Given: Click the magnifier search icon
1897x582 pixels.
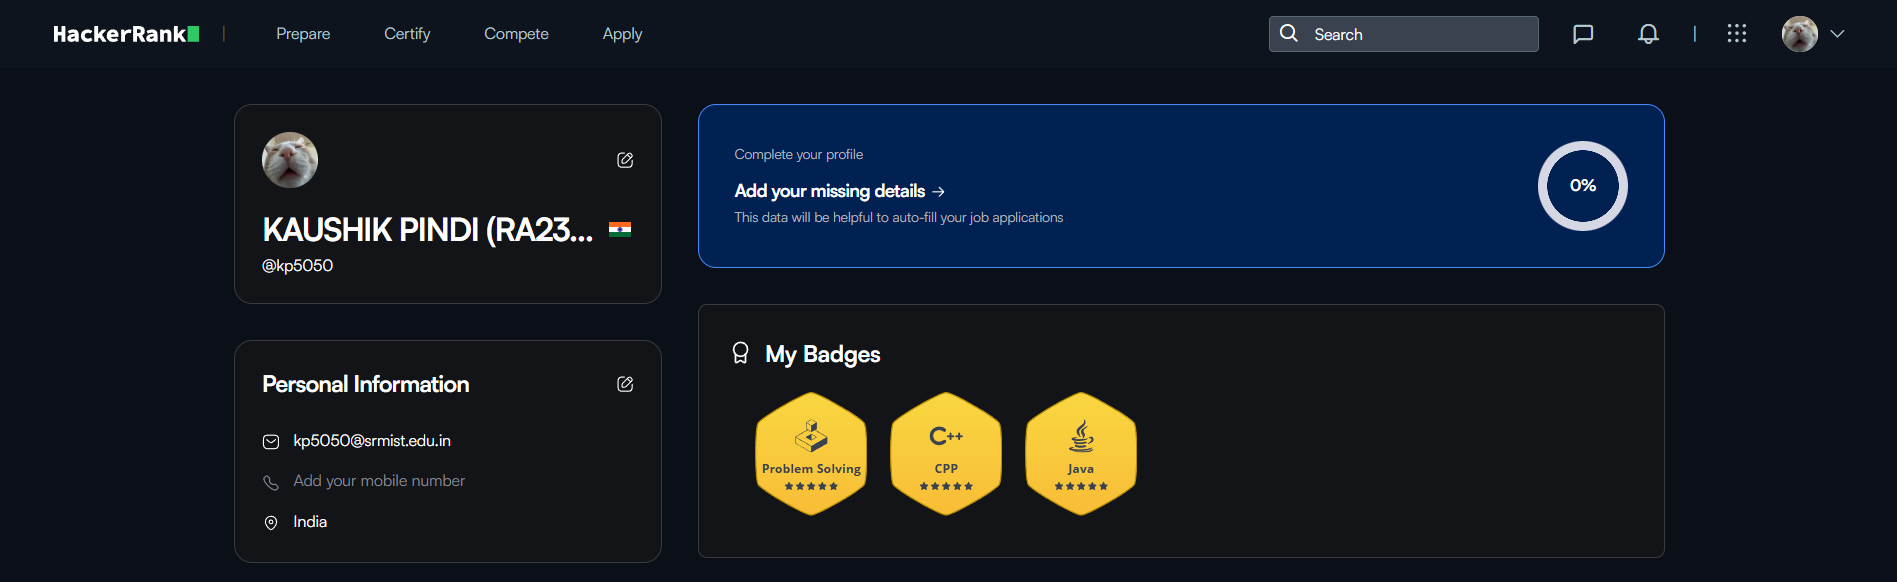Looking at the screenshot, I should pyautogui.click(x=1289, y=33).
